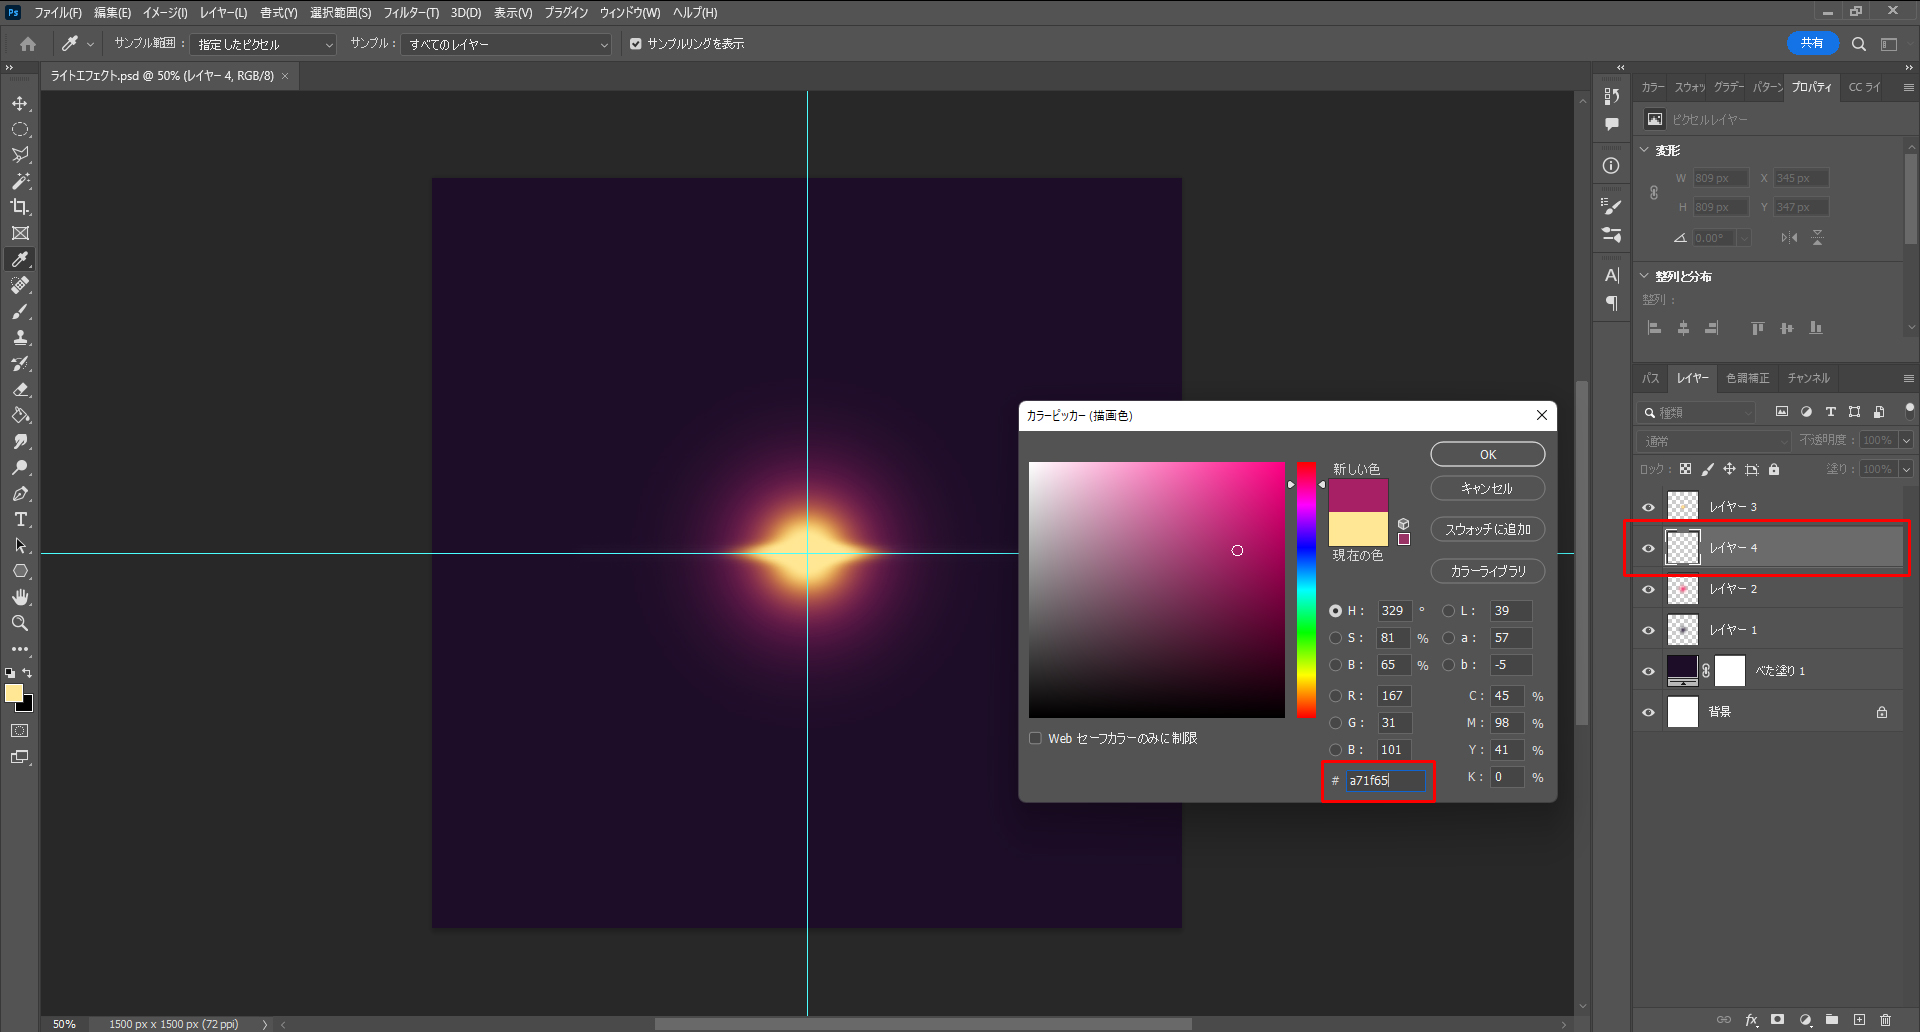Click the vertical hue spectrum slider
This screenshot has height=1032, width=1920.
coord(1306,590)
